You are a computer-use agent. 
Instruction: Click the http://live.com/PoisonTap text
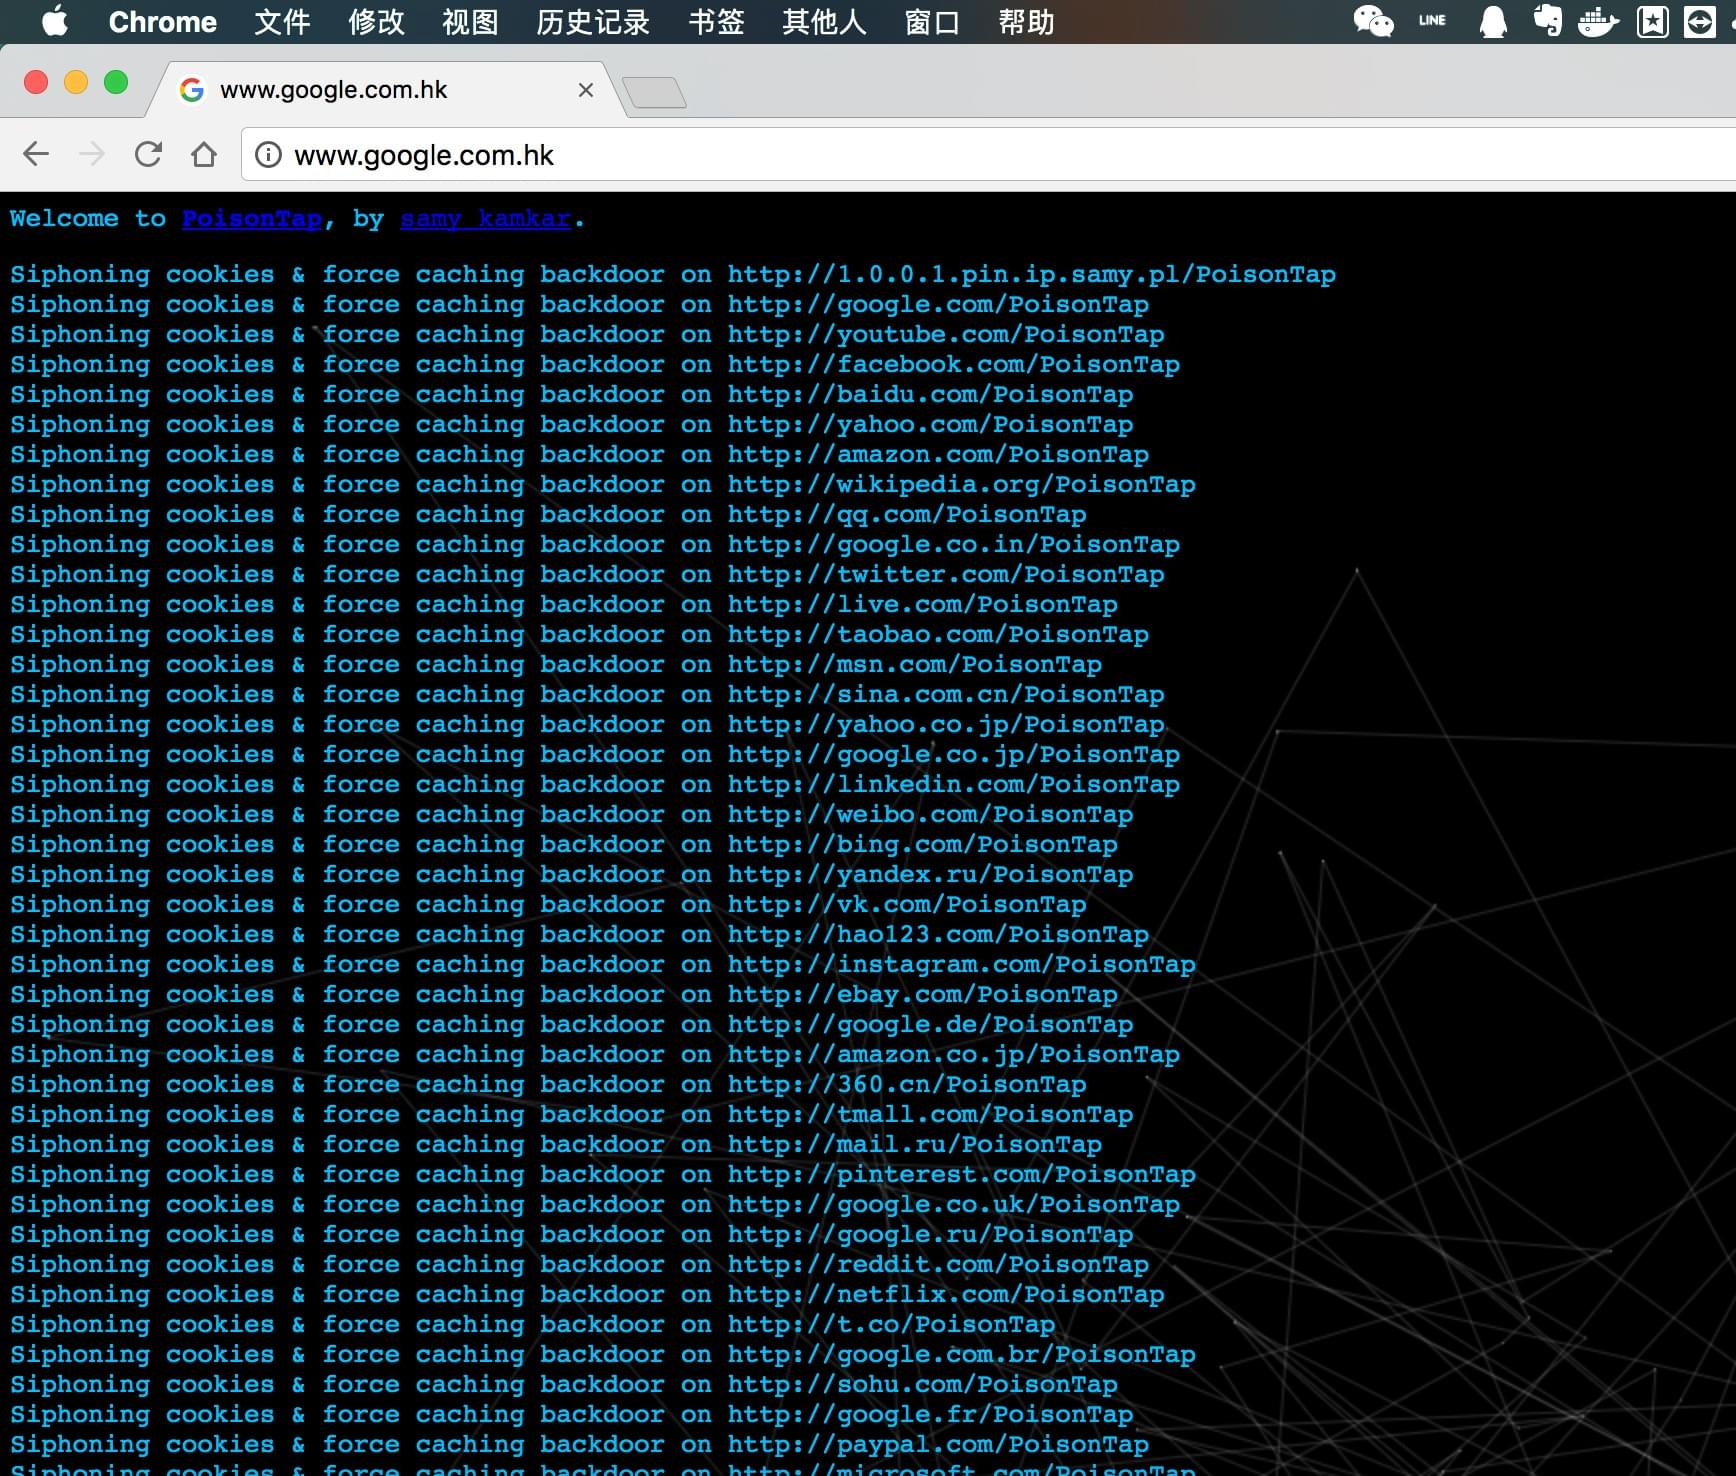tap(922, 604)
